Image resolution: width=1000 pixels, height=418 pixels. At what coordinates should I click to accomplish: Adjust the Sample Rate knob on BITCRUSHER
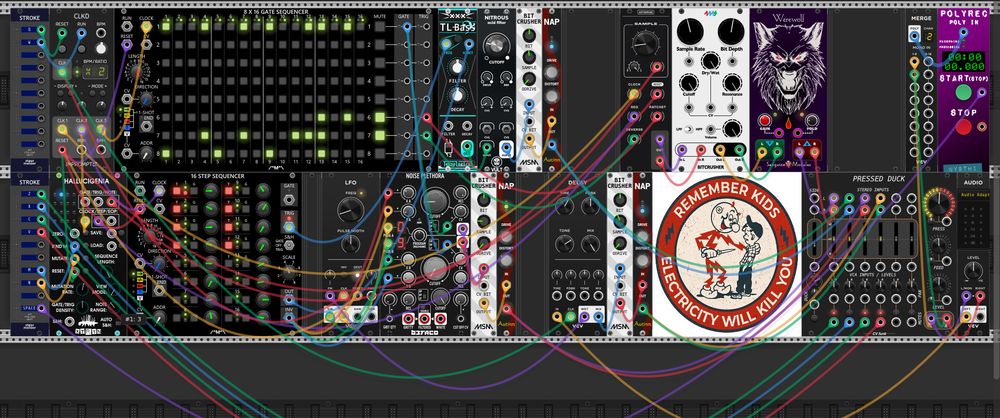point(689,31)
